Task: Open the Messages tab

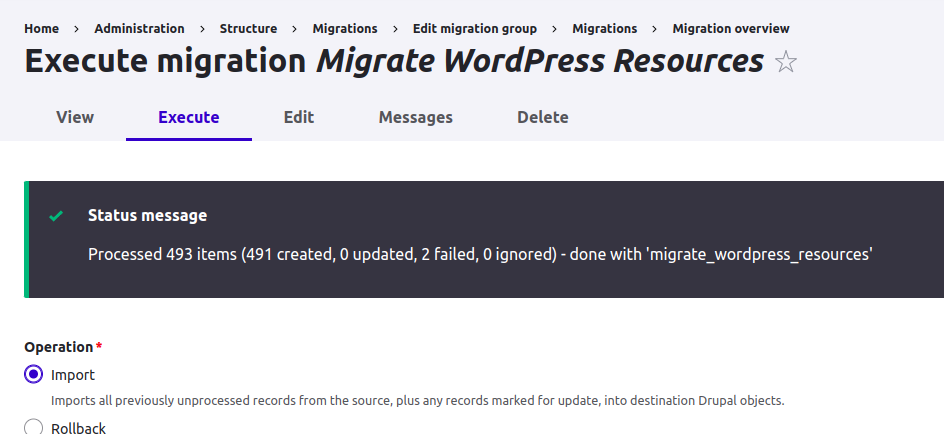Action: pos(415,117)
